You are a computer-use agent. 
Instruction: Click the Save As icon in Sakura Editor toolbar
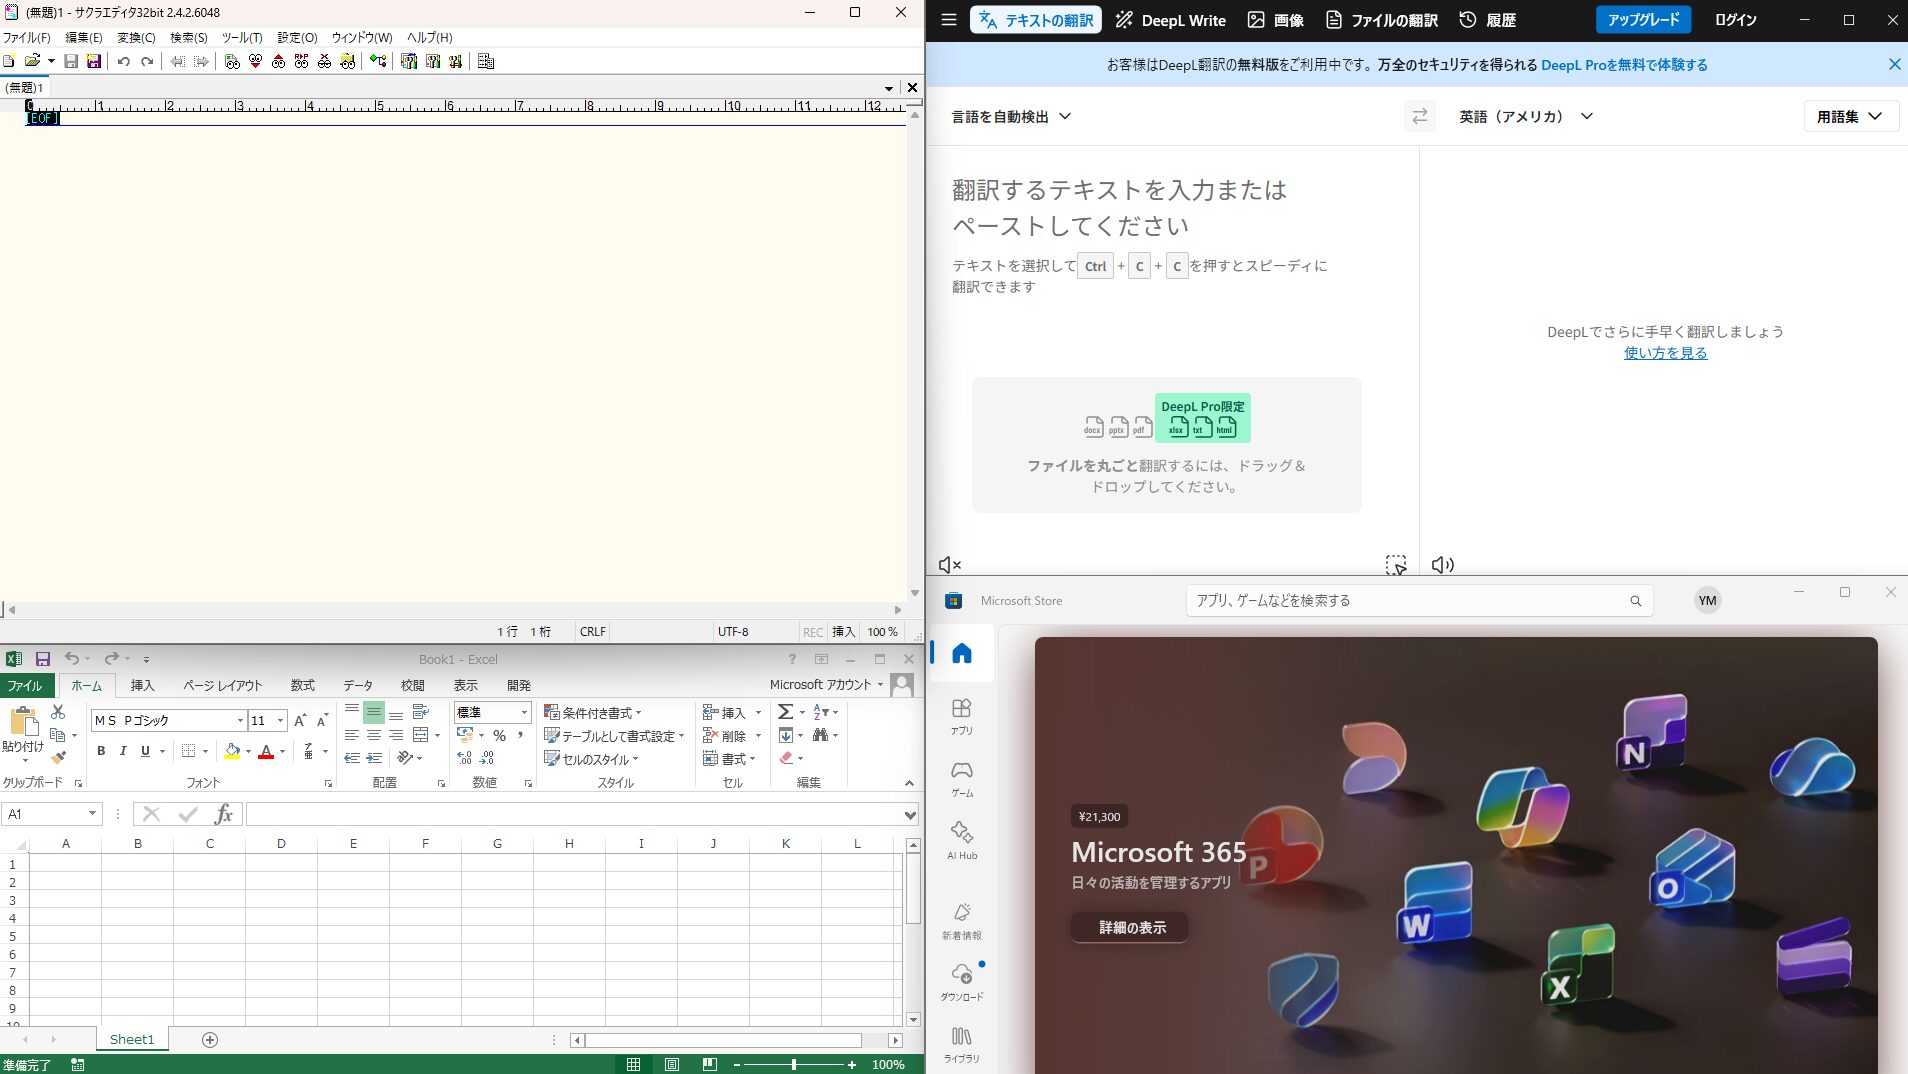(x=94, y=62)
